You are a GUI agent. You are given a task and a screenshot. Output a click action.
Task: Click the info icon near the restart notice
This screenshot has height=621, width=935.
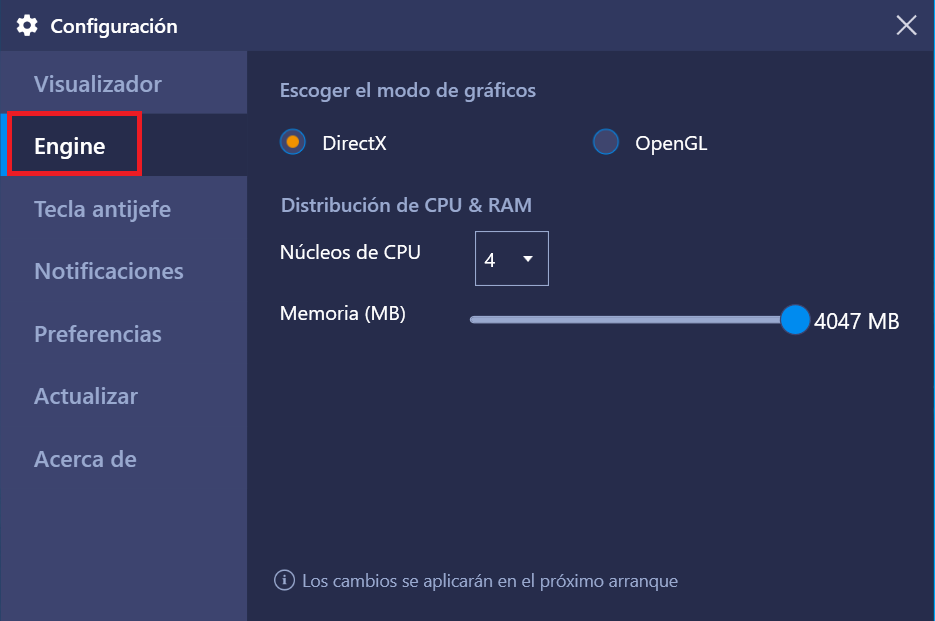pos(288,581)
